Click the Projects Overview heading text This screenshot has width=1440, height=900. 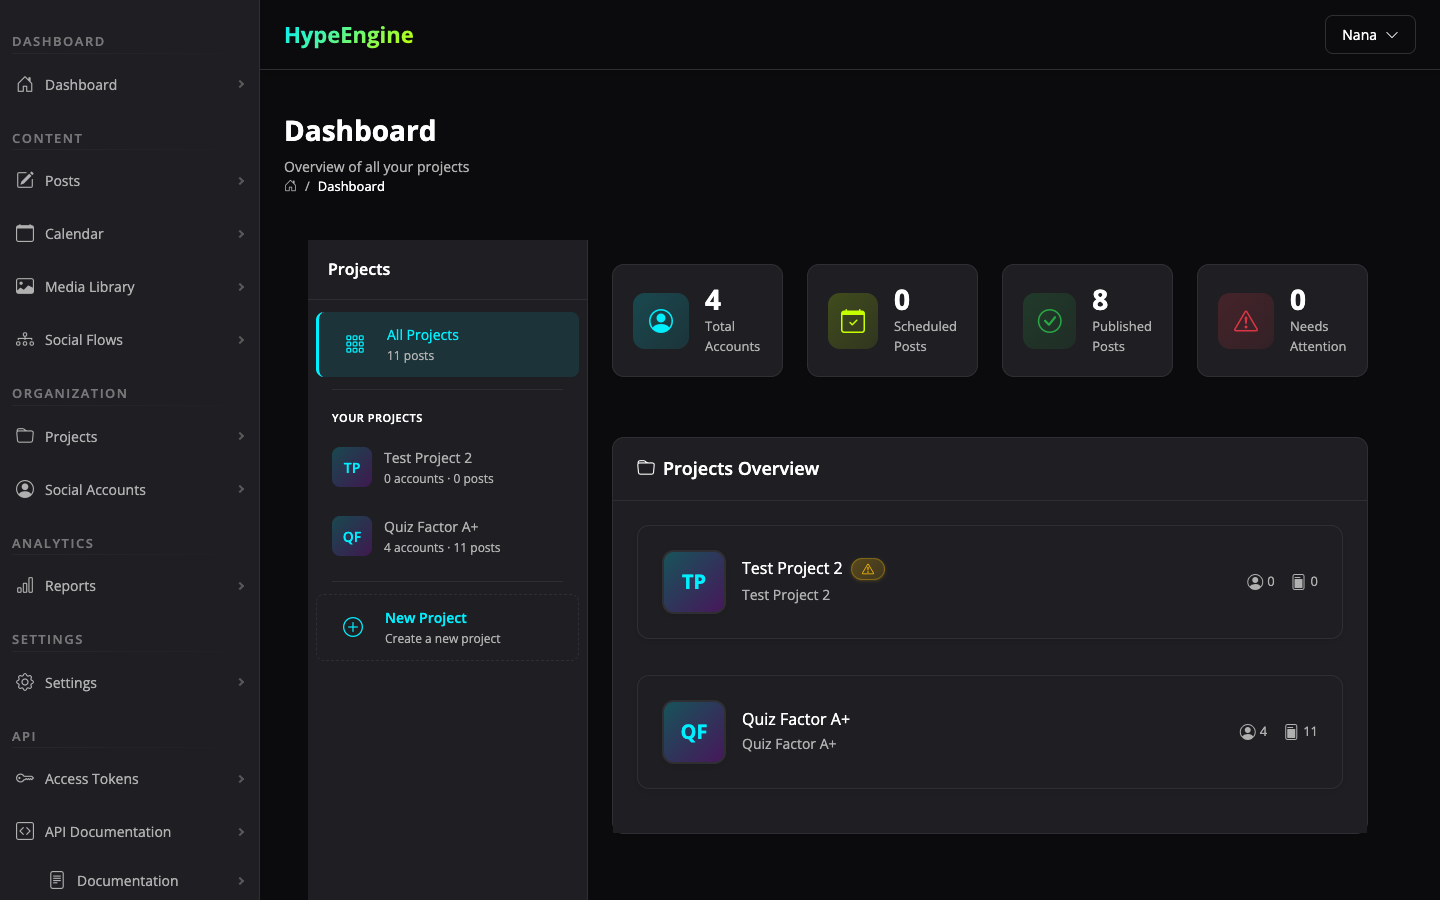741,468
